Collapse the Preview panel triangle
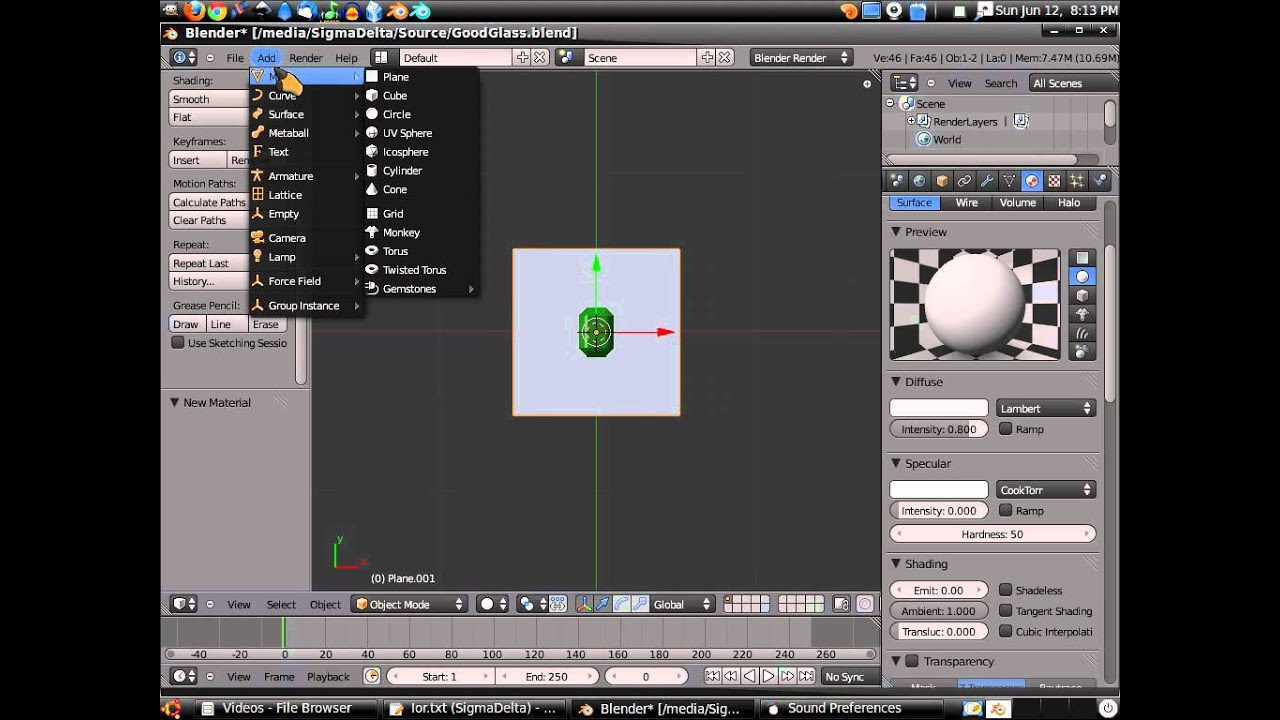The width and height of the screenshot is (1280, 720). [896, 232]
